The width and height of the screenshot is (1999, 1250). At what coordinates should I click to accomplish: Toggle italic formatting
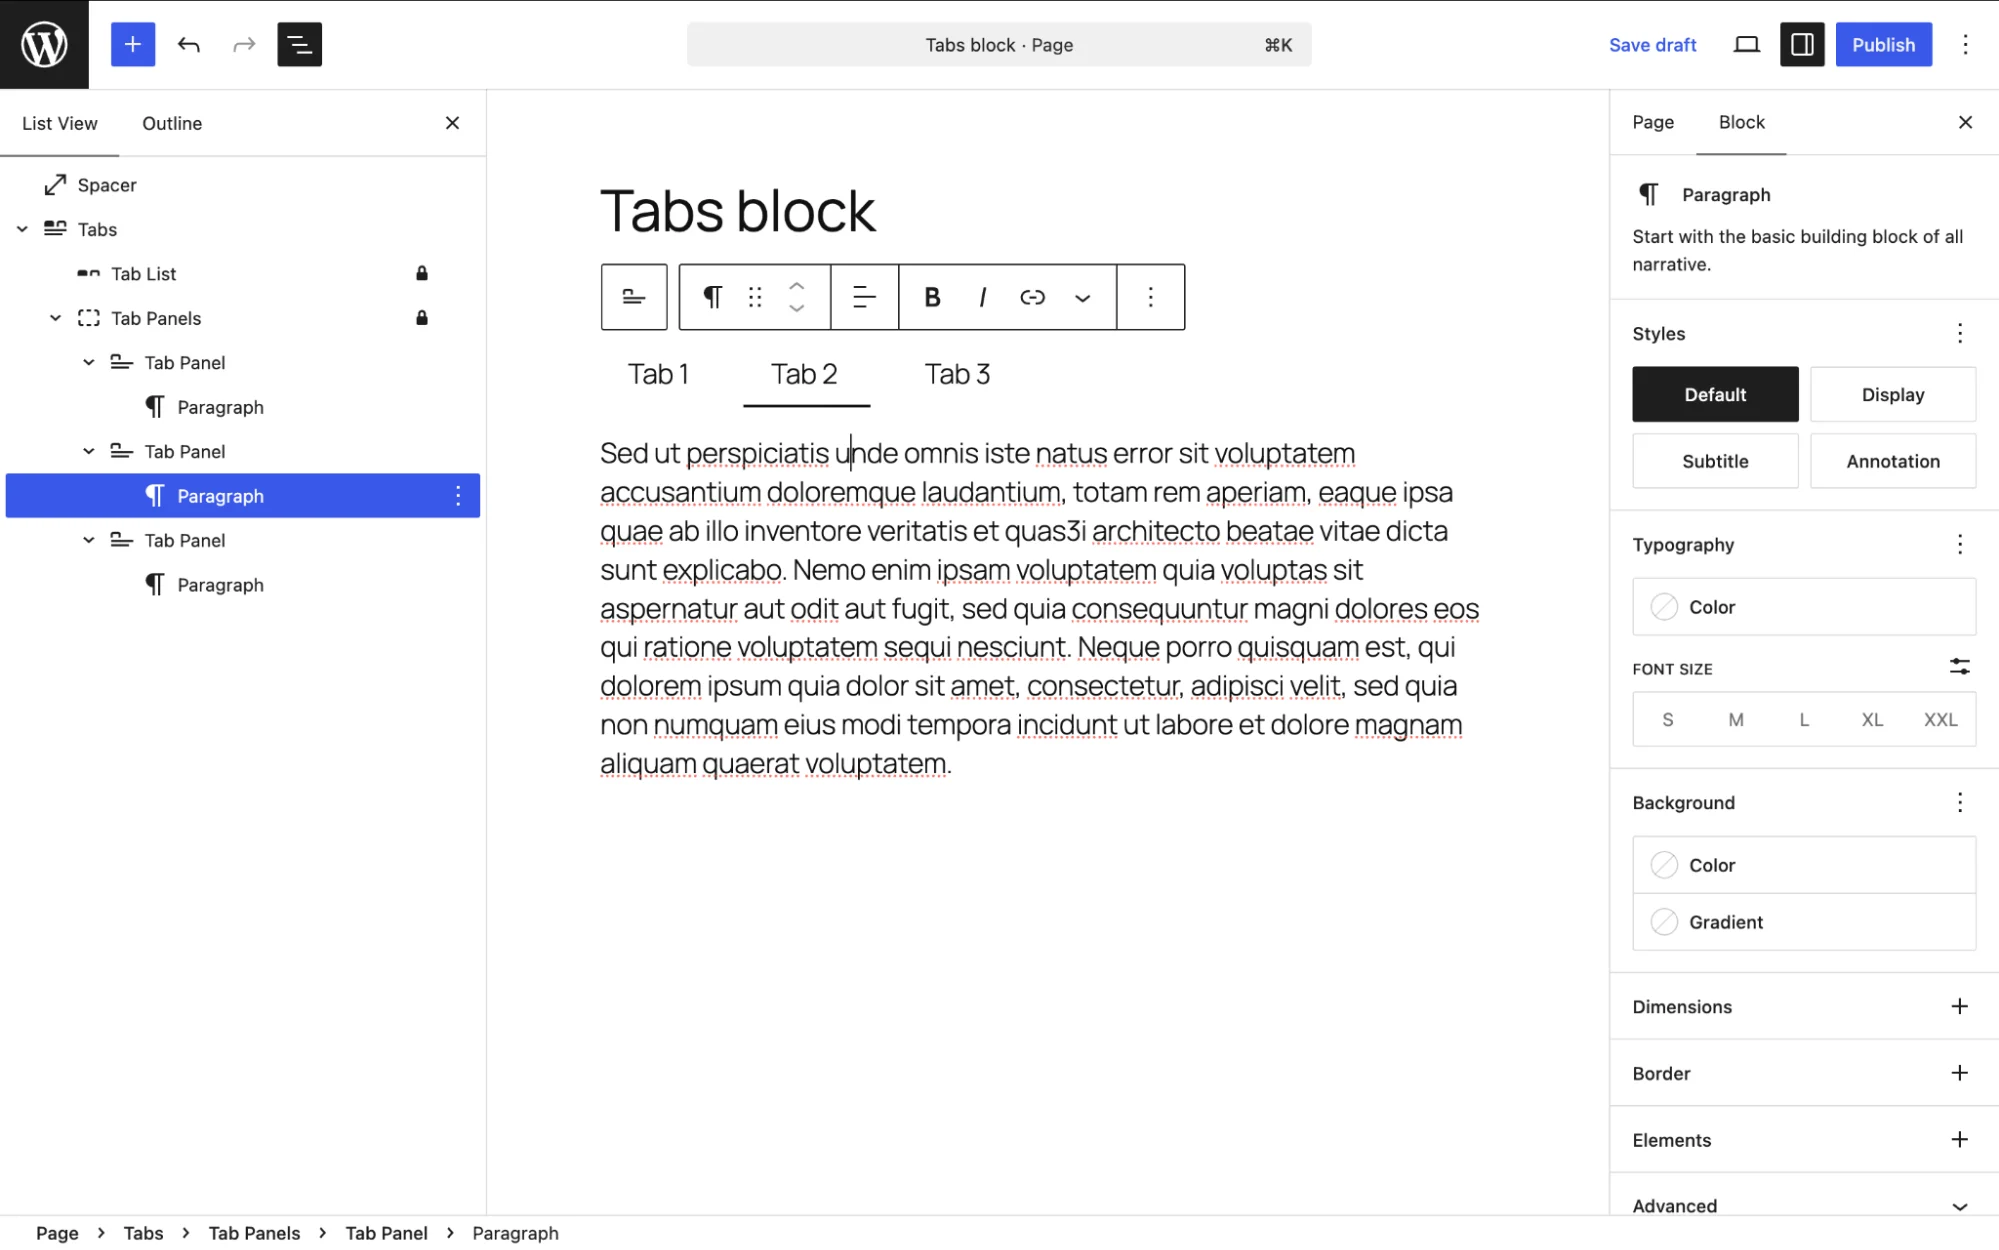[983, 297]
